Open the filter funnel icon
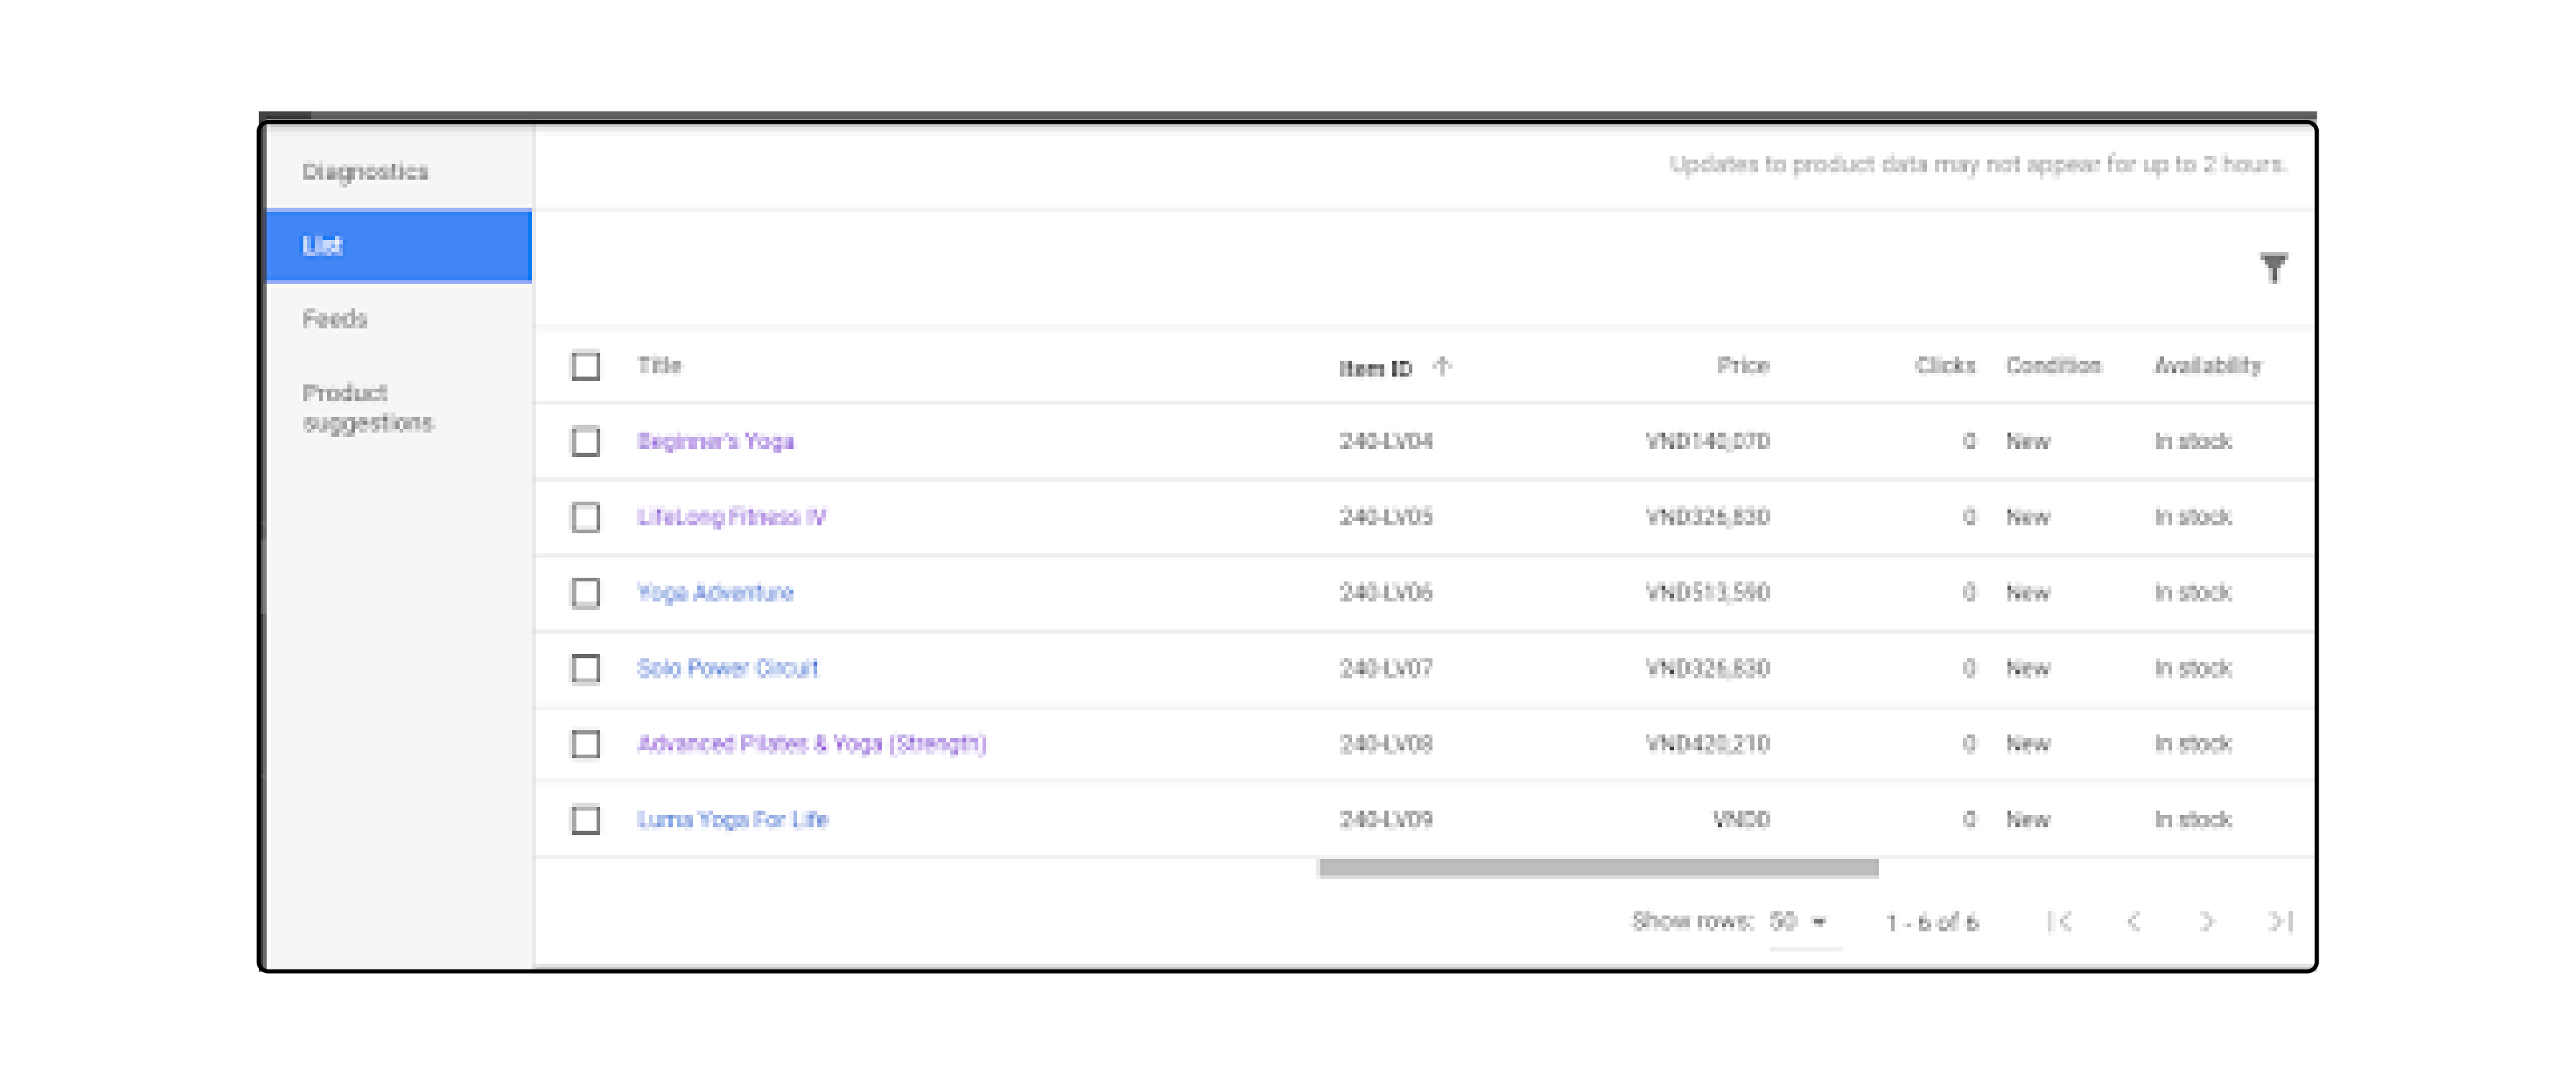Viewport: 2576px width, 1083px height. coord(2273,267)
